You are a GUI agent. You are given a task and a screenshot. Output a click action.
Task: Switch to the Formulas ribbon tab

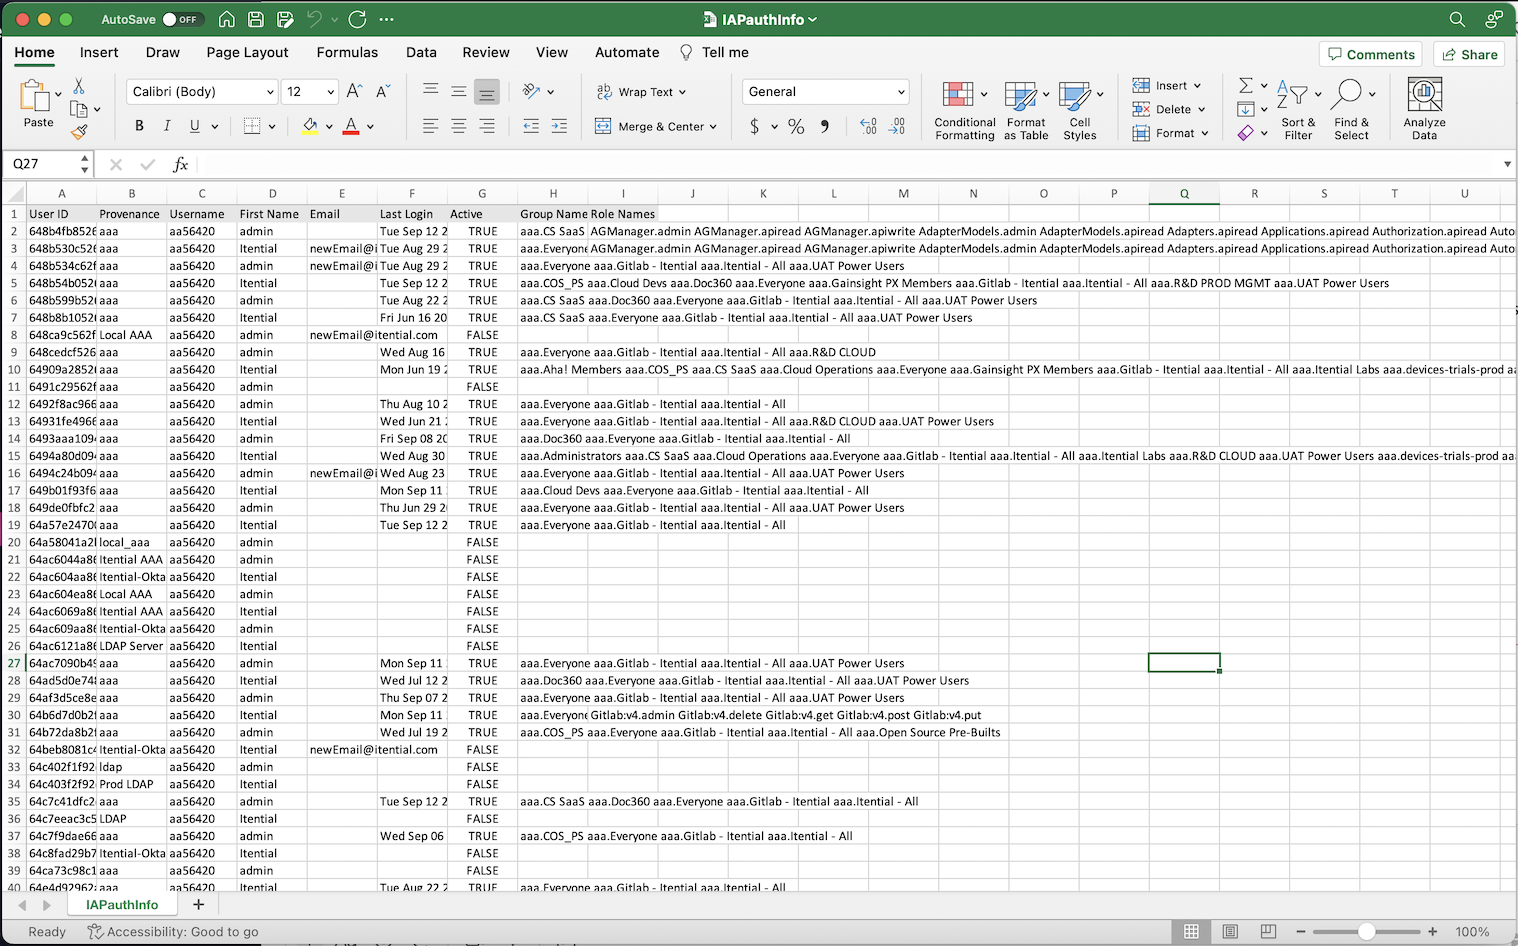coord(347,53)
